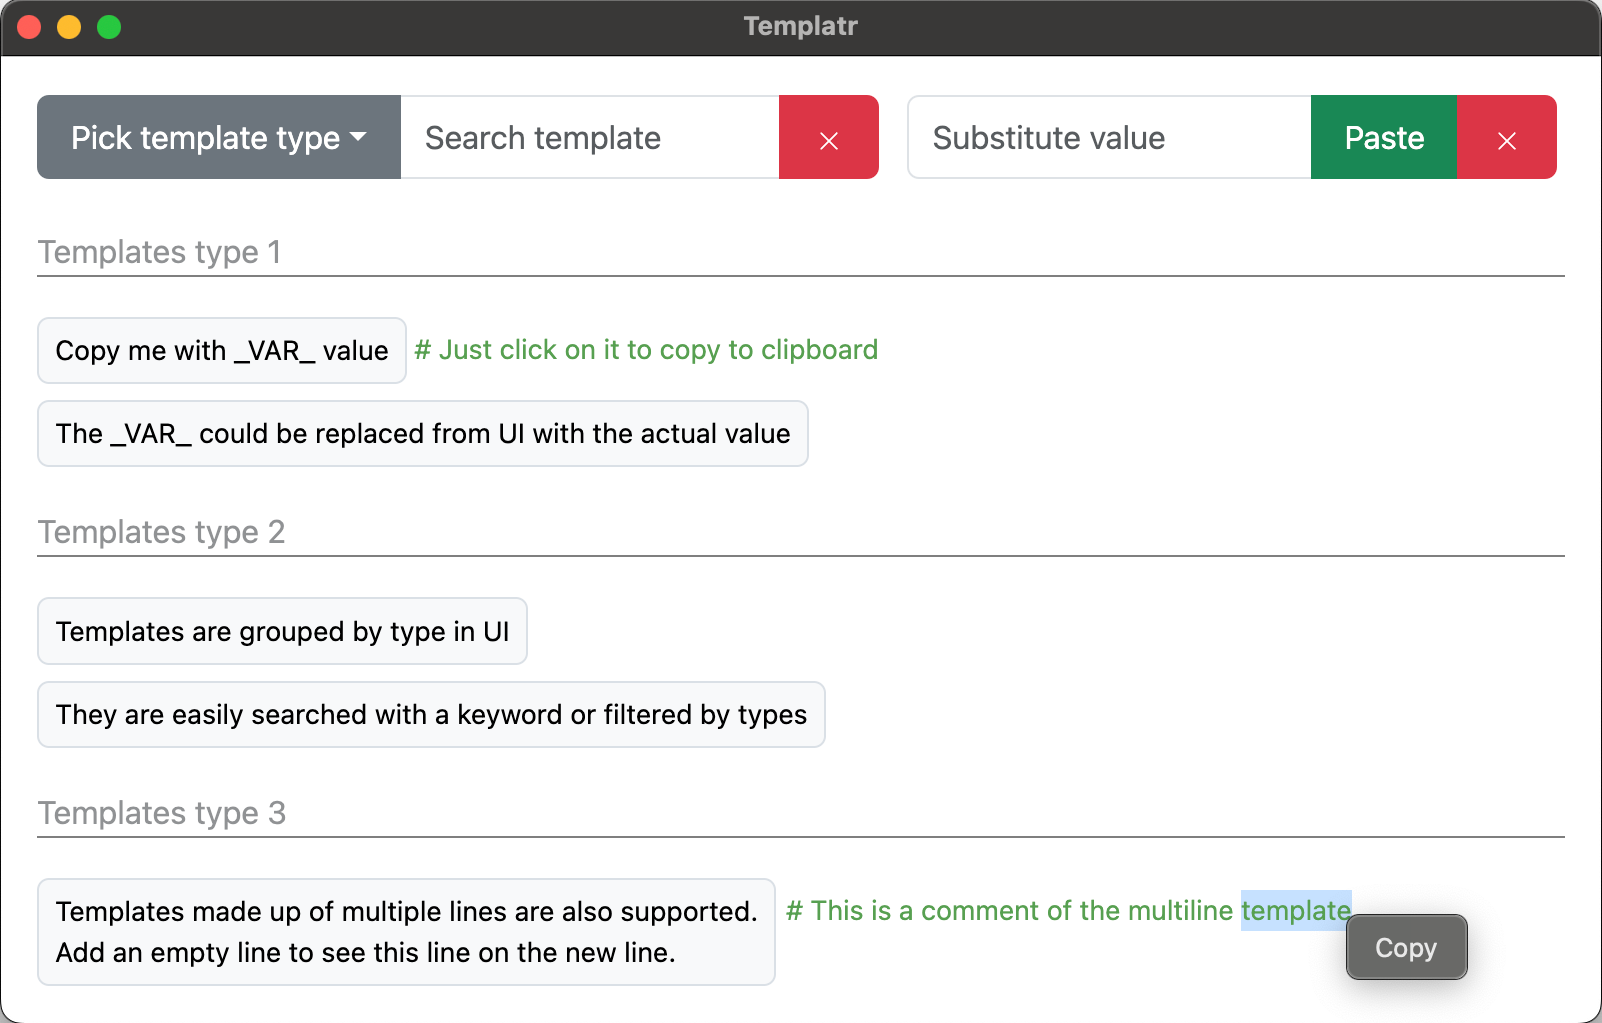The image size is (1602, 1023).
Task: Copy the 'Copy me with _VAR_ value' template
Action: 222,351
